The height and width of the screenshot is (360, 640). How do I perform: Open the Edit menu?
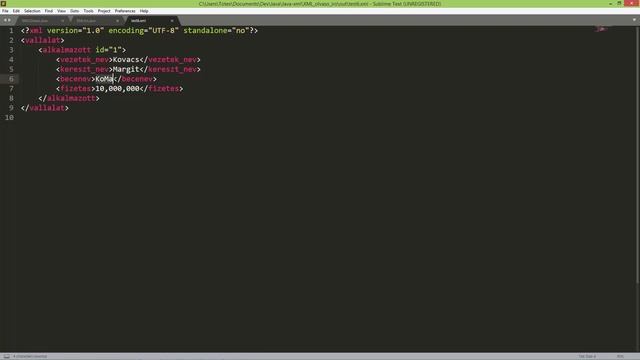pyautogui.click(x=16, y=11)
